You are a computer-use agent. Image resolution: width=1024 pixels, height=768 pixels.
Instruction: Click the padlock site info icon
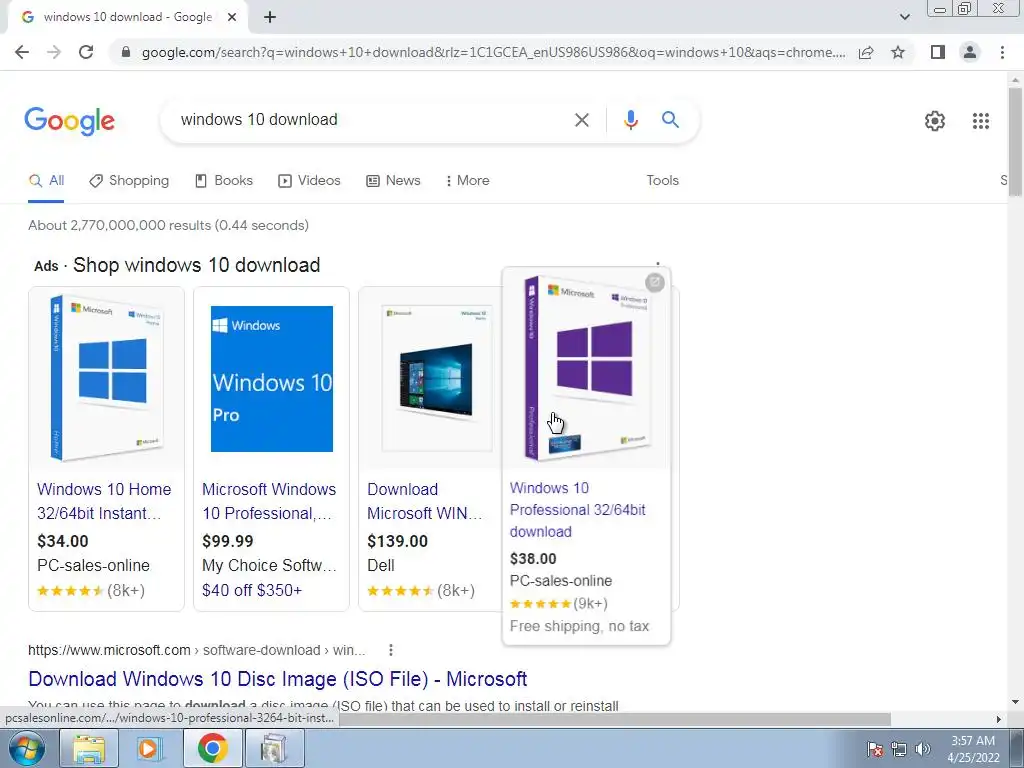point(126,52)
